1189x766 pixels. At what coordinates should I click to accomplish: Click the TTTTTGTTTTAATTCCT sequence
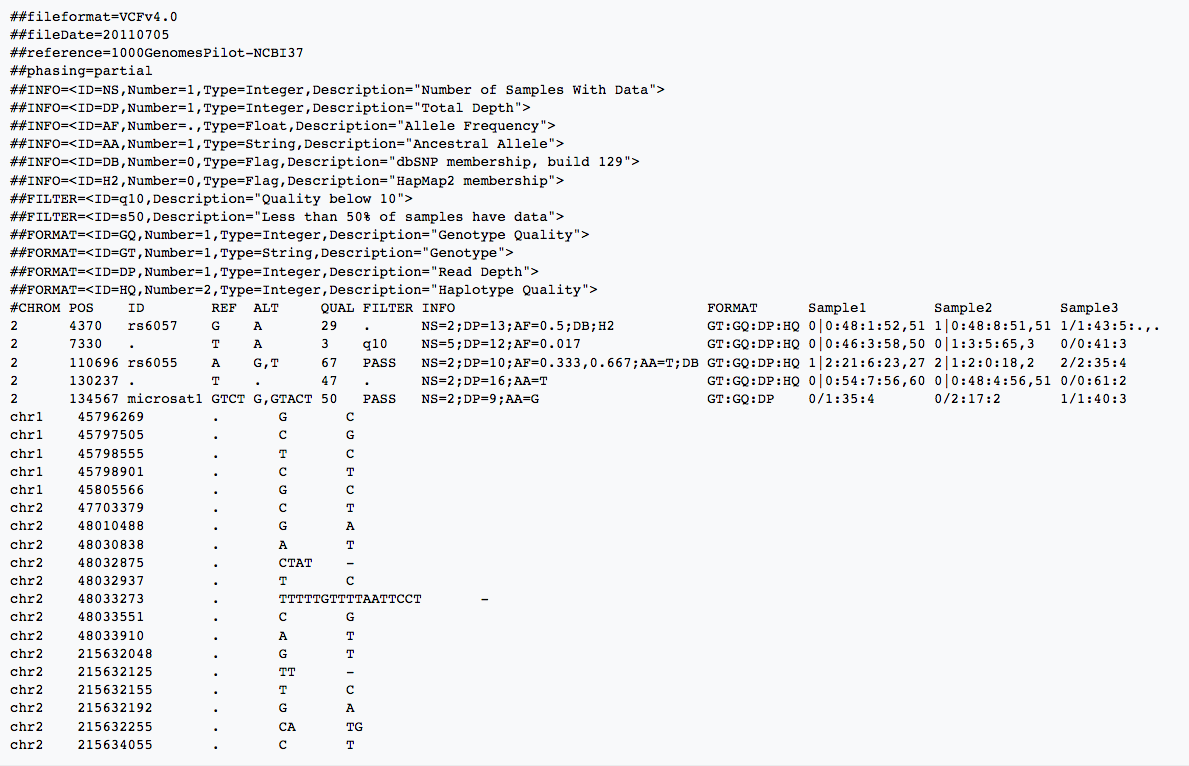tap(350, 599)
